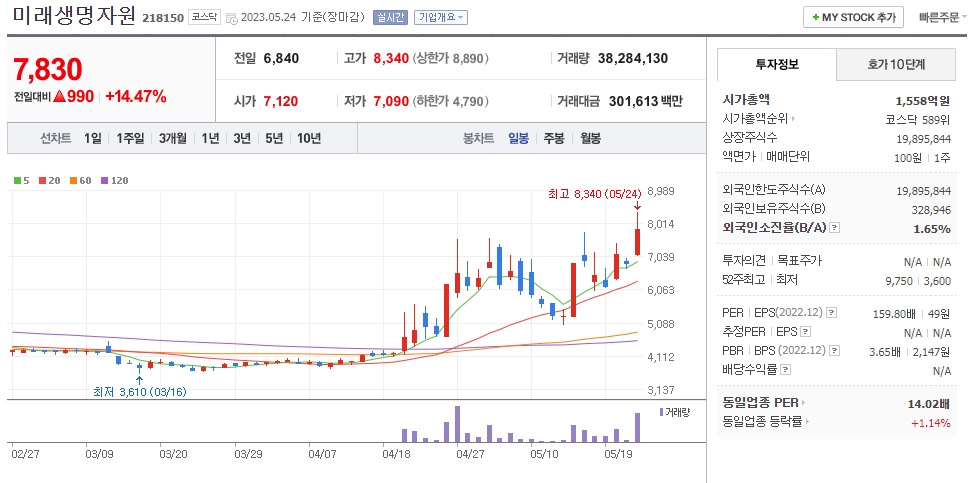Image resolution: width=970 pixels, height=483 pixels.
Task: Click the 미래생명자원 stock name title
Action: 74,15
